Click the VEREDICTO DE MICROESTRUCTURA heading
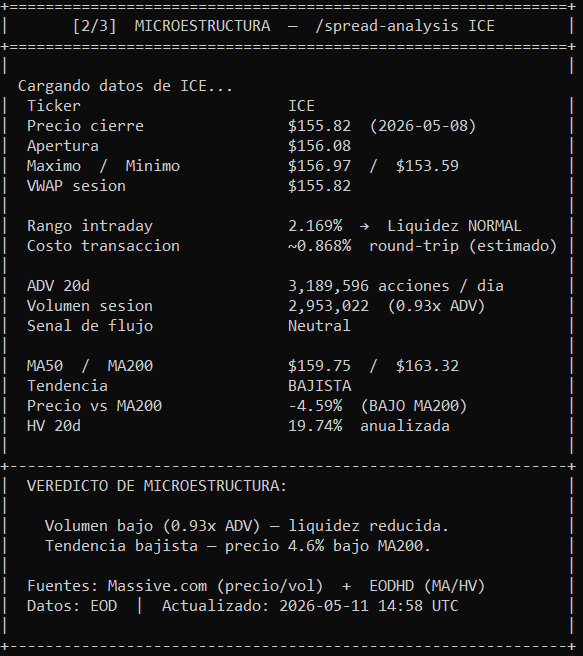The height and width of the screenshot is (656, 583). 157,486
